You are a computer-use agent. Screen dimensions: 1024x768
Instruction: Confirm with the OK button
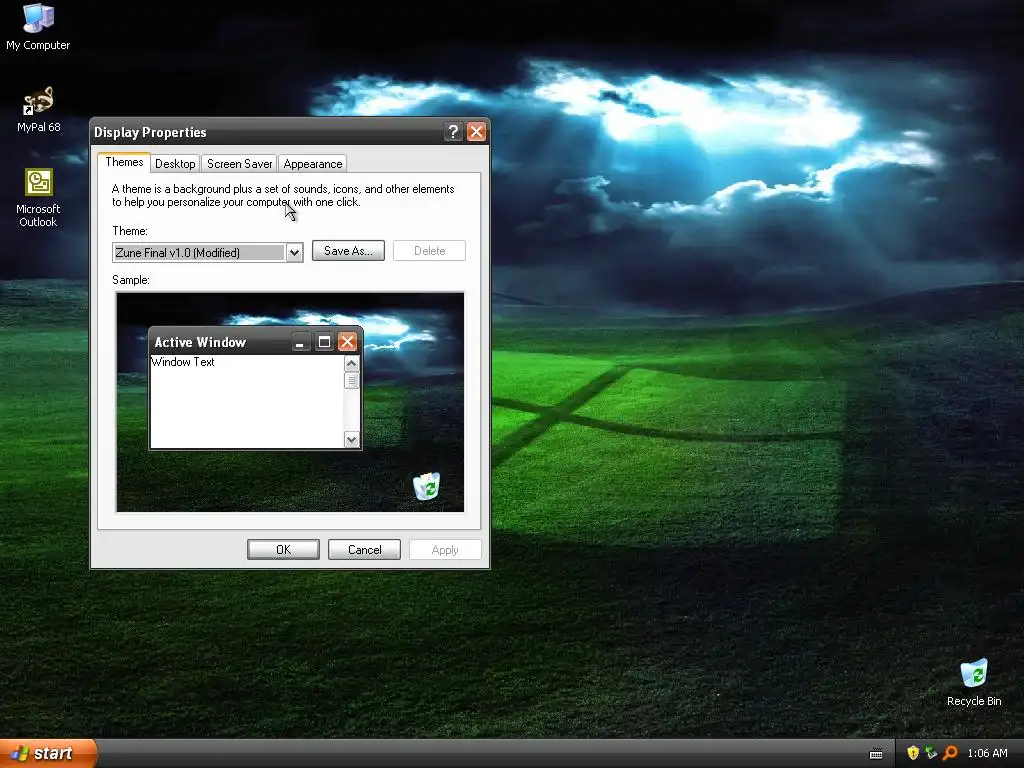[283, 550]
